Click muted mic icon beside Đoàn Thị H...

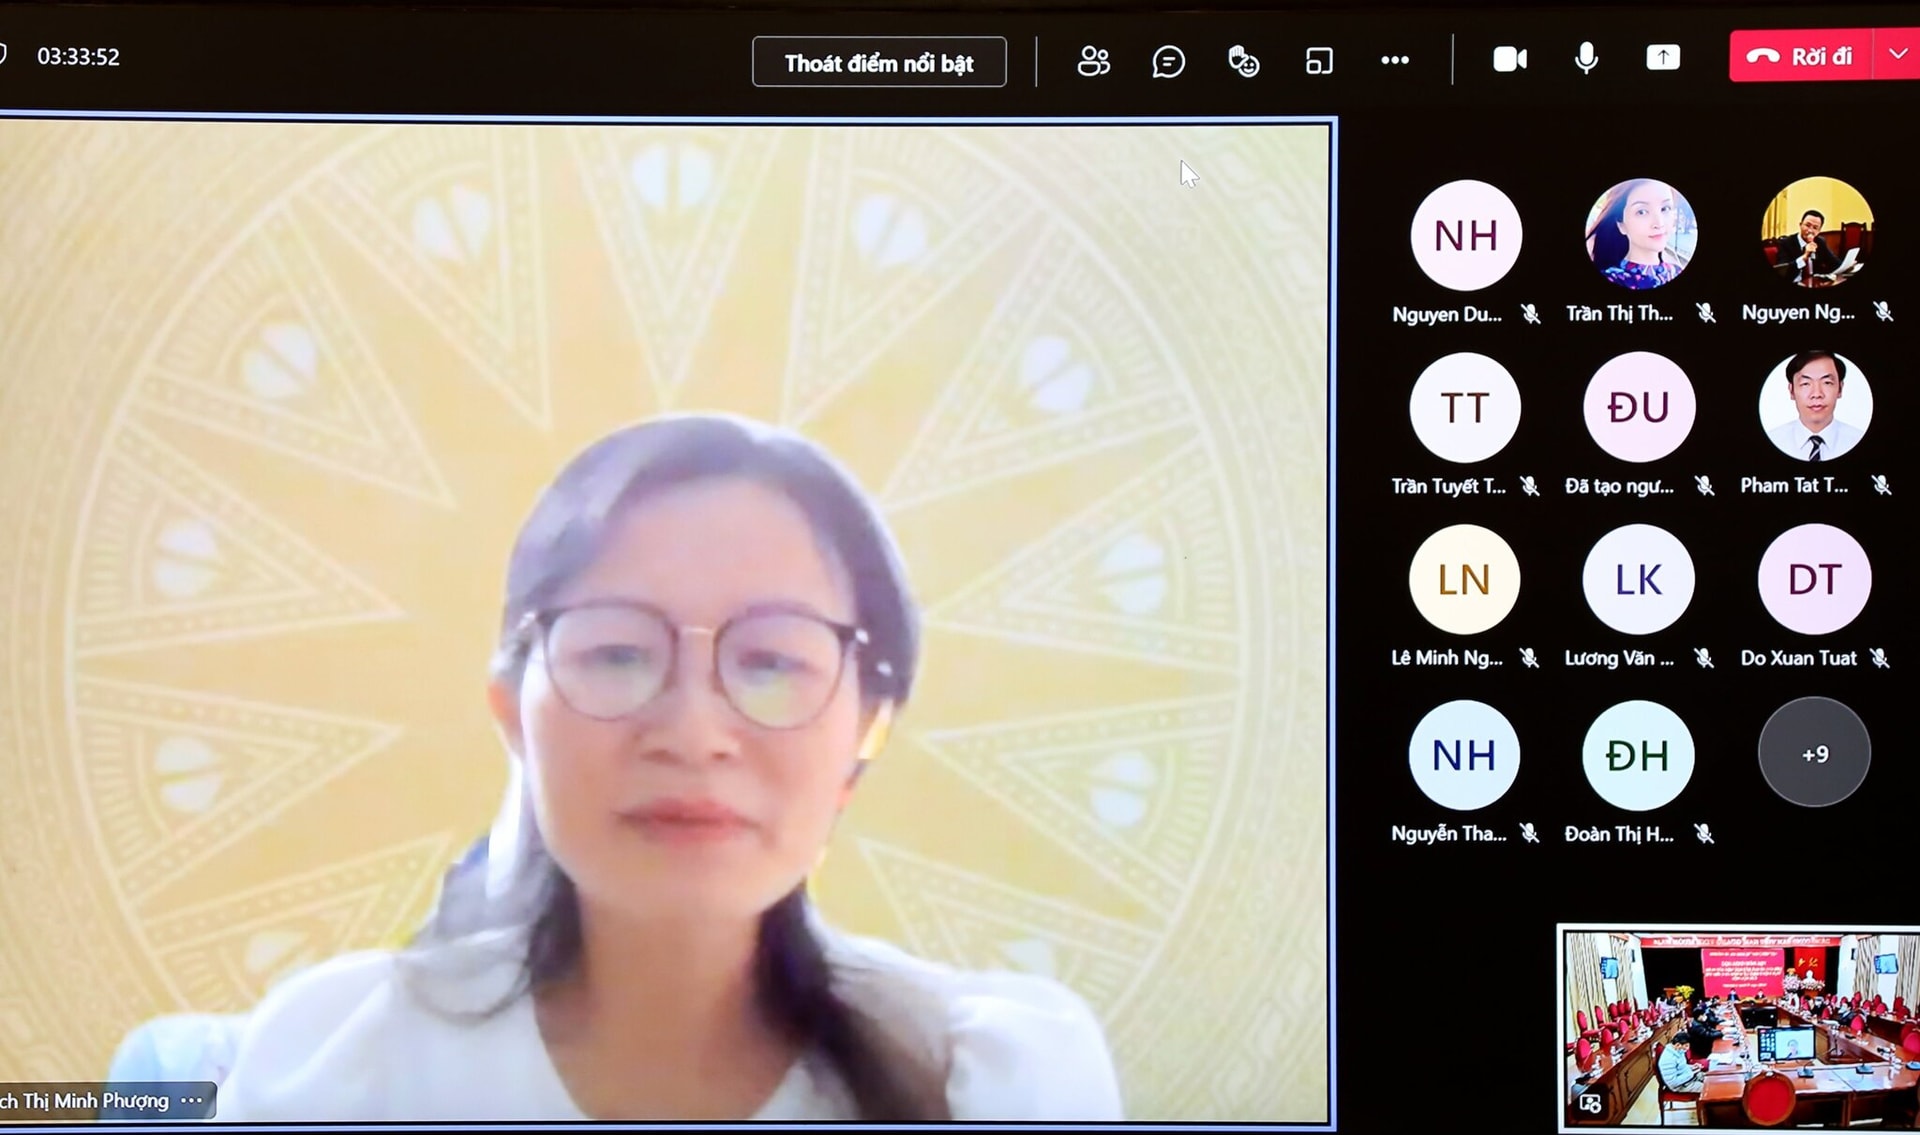[x=1704, y=833]
